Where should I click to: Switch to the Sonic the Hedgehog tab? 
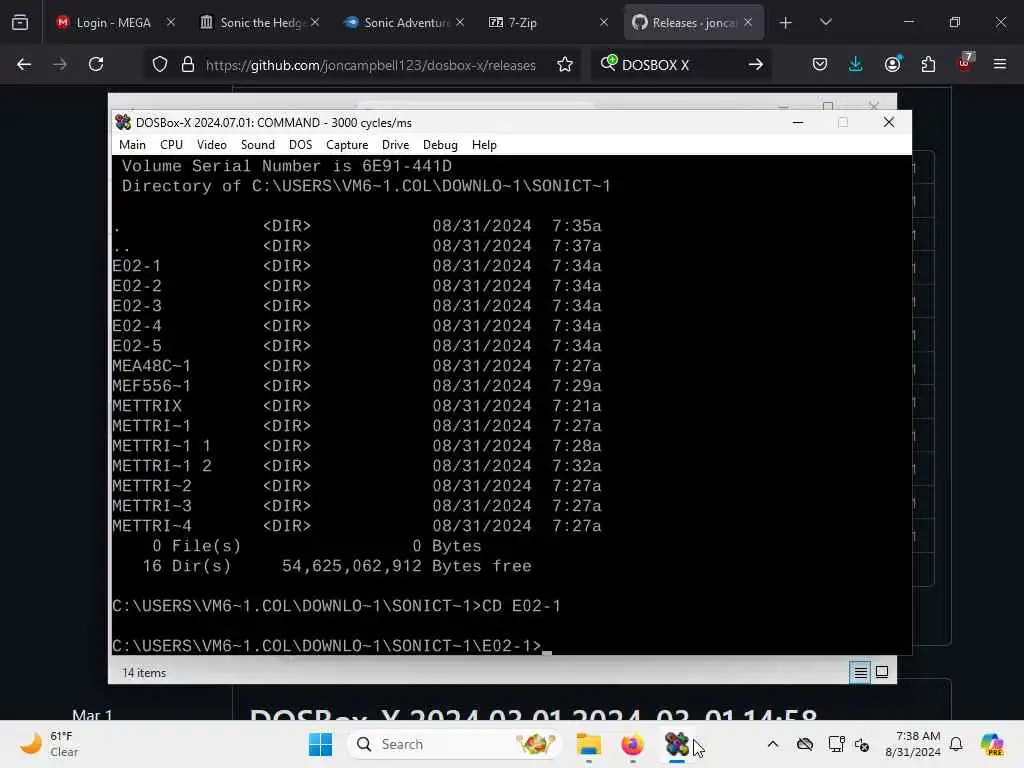pyautogui.click(x=261, y=23)
